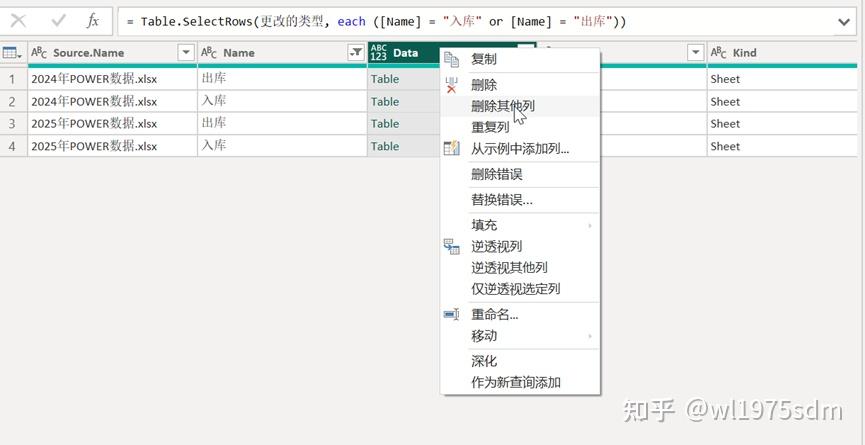The width and height of the screenshot is (865, 445).
Task: Select 逆透视其他列 menu entry
Action: point(520,267)
